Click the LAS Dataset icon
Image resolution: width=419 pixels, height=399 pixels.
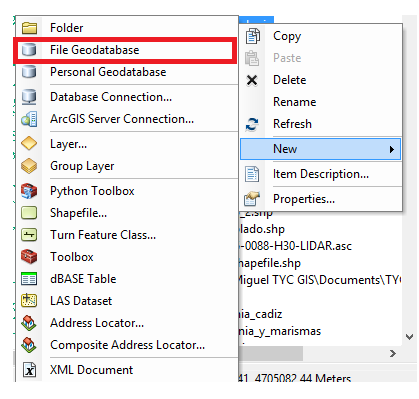[x=29, y=301]
